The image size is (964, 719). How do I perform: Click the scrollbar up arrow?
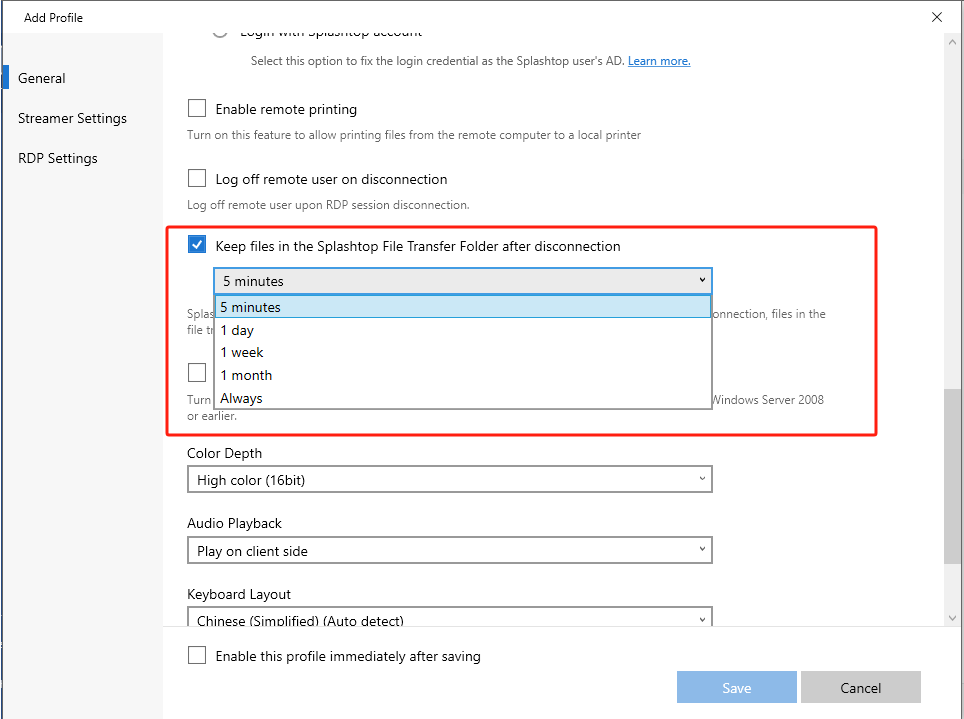point(952,42)
